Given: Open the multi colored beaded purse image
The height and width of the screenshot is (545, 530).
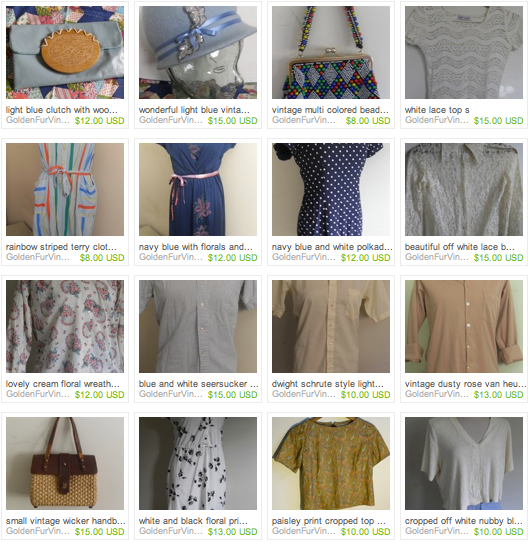Looking at the screenshot, I should [331, 52].
